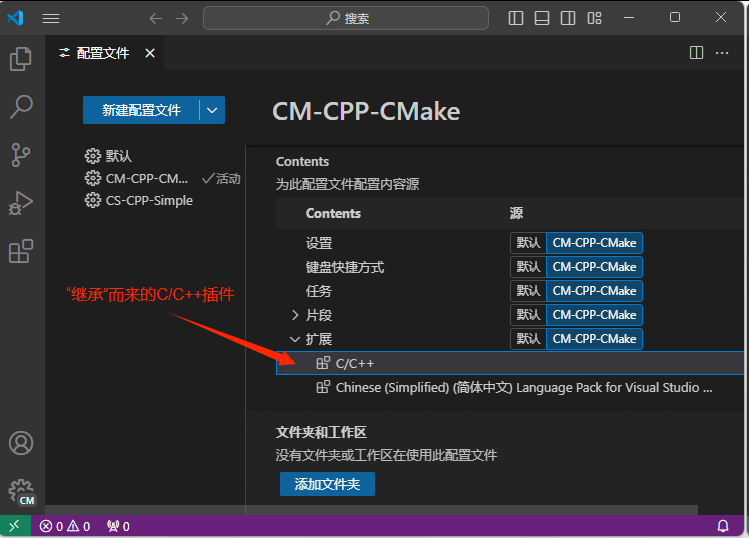
Task: Open the hamburger application menu
Action: click(51, 18)
